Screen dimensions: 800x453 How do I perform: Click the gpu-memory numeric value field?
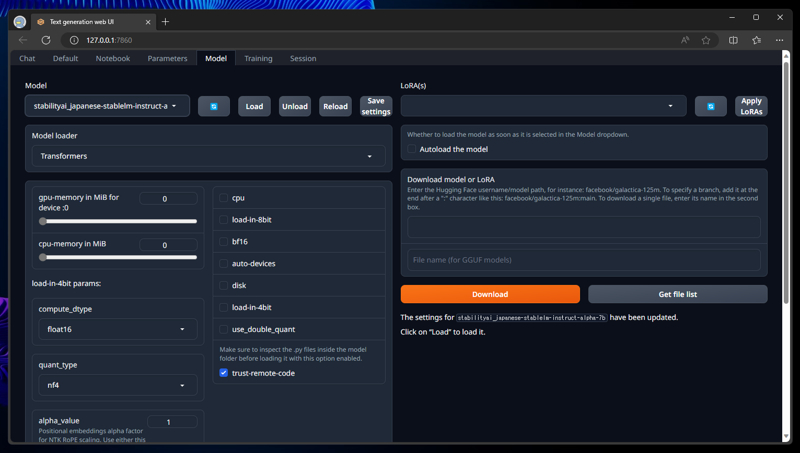[168, 198]
